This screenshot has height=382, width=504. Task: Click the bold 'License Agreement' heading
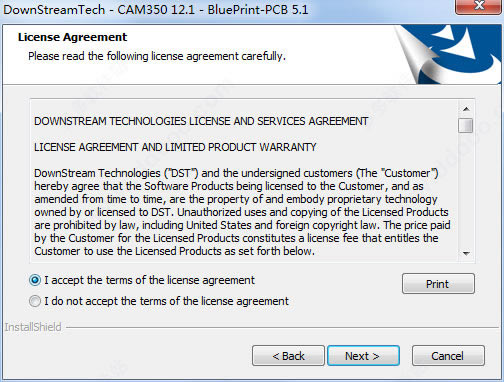72,37
